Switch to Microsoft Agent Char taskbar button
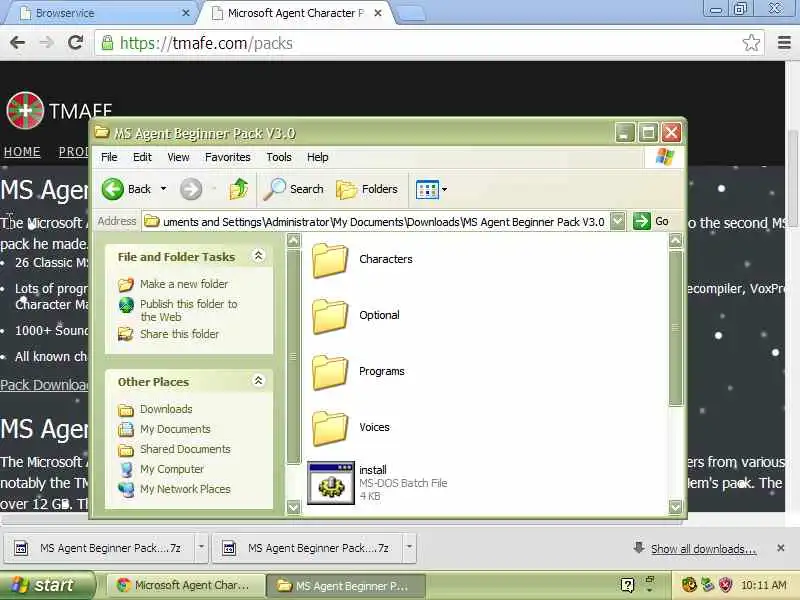This screenshot has height=600, width=800. tap(187, 586)
